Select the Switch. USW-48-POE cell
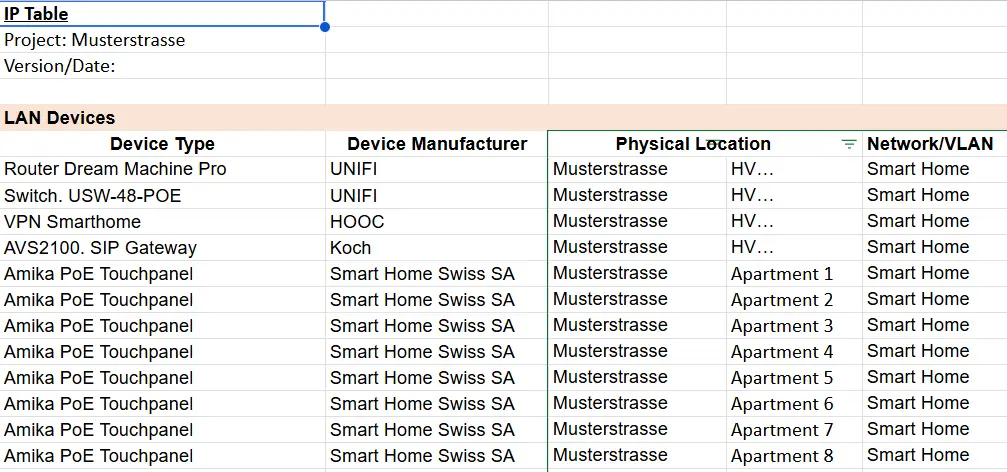Image resolution: width=1007 pixels, height=472 pixels. point(162,195)
